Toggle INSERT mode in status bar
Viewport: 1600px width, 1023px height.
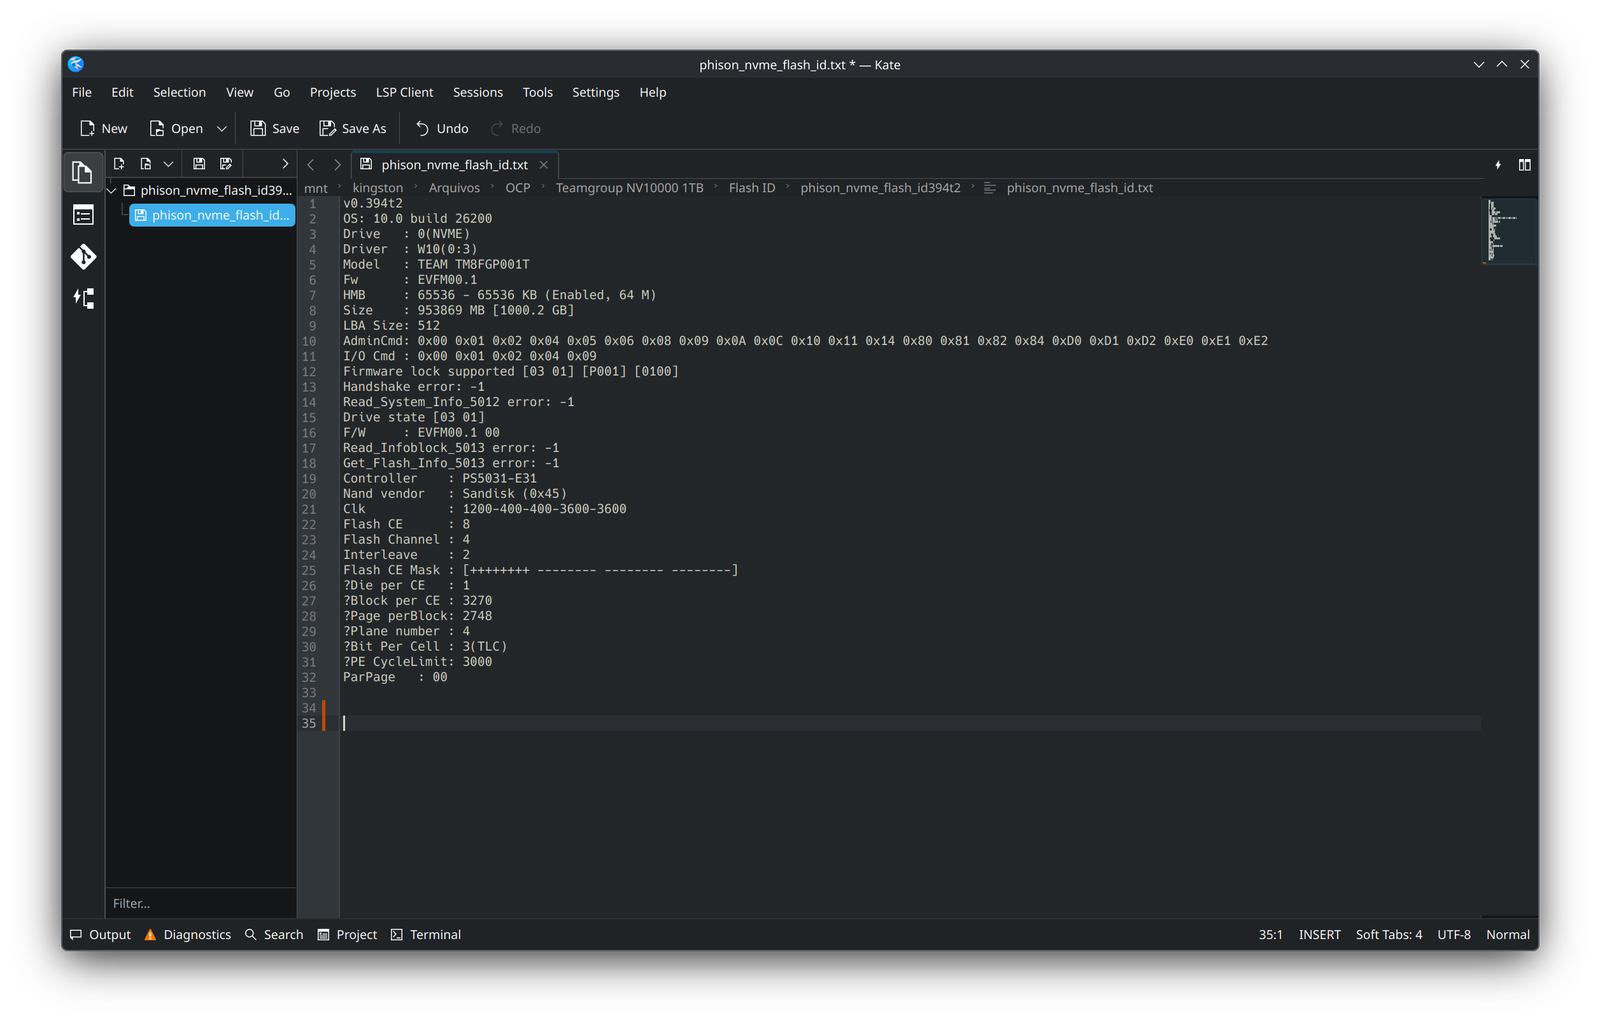tap(1320, 935)
